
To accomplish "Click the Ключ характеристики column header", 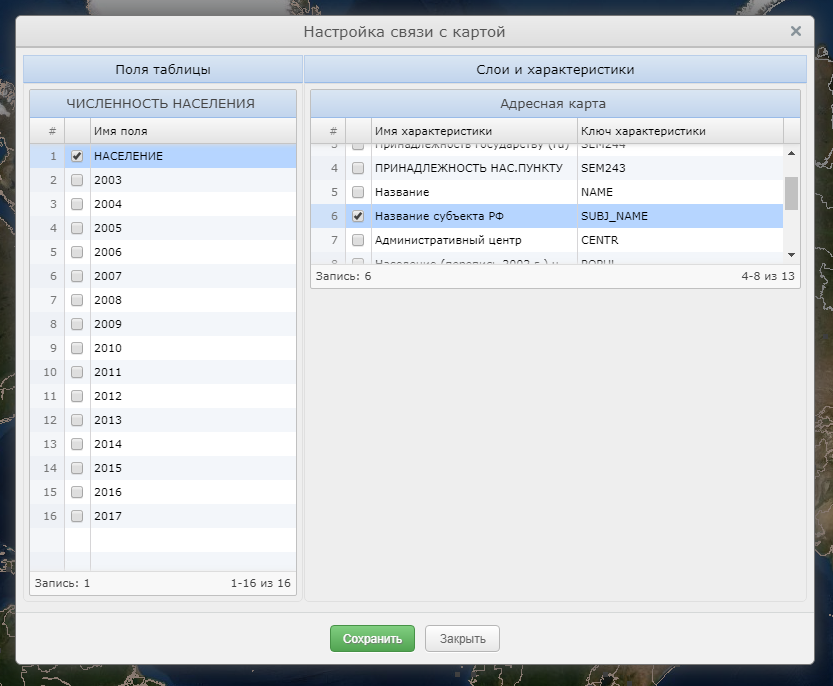I will 679,131.
